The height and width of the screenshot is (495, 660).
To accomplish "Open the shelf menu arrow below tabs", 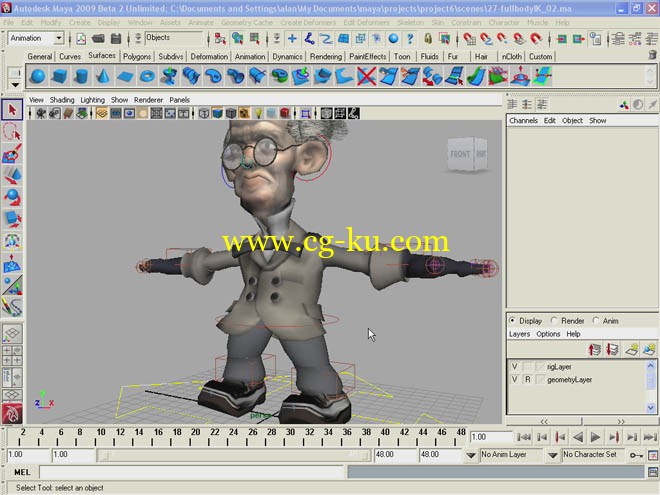I will 15,85.
